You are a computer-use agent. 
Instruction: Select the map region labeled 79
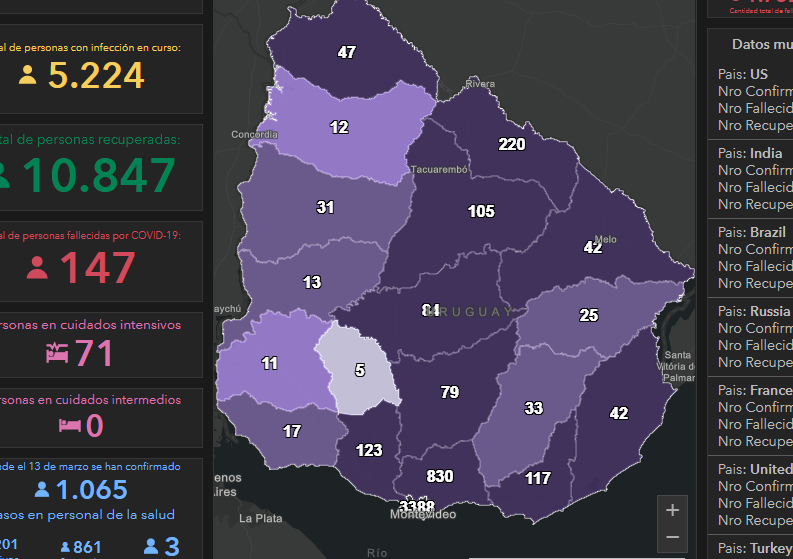(450, 392)
